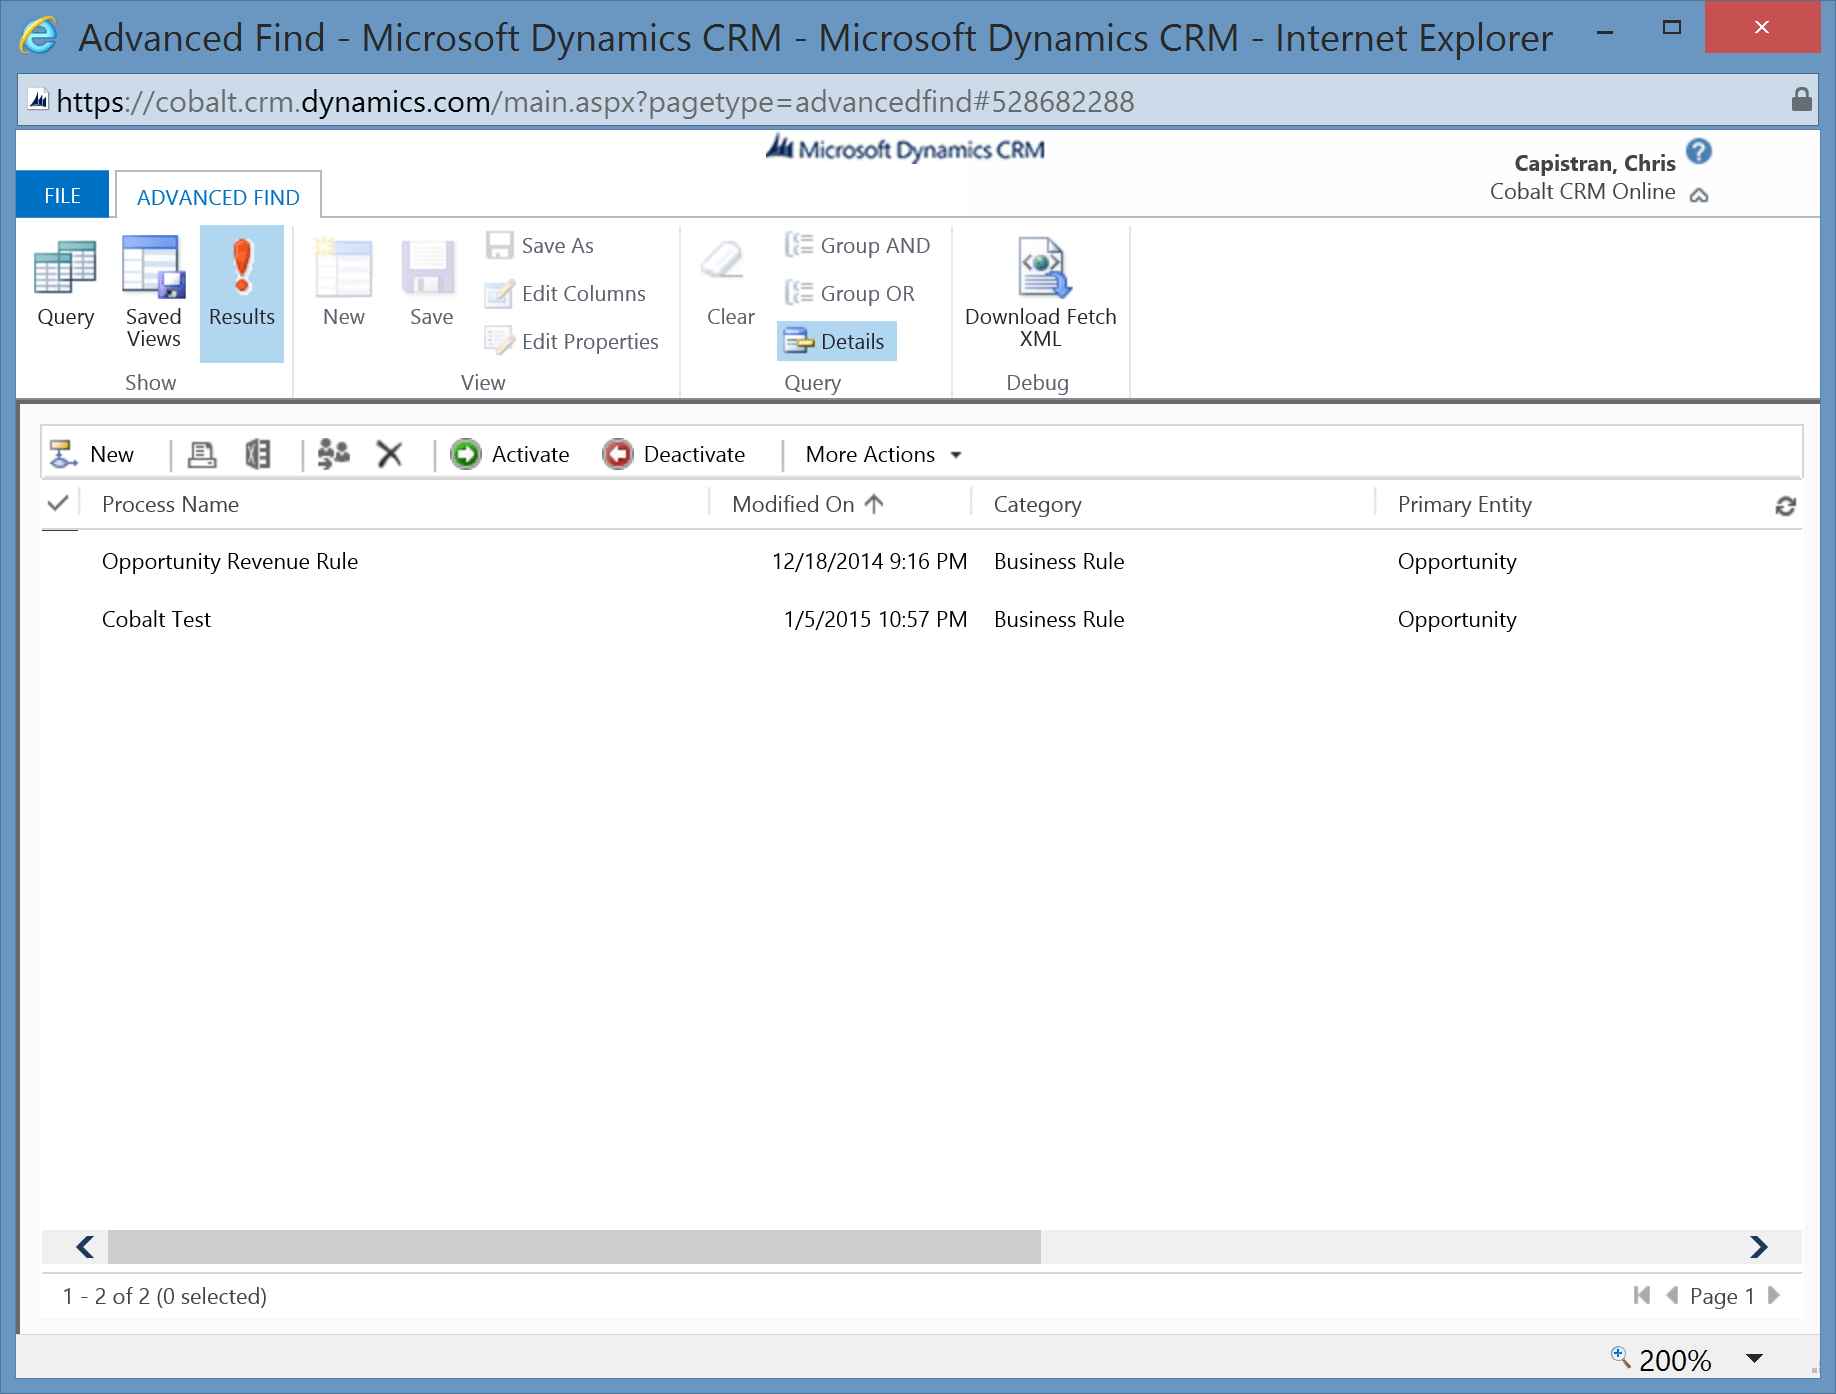Screen dimensions: 1836x1394
Task: Open the zoom level dropdown arrow
Action: 1754,1358
